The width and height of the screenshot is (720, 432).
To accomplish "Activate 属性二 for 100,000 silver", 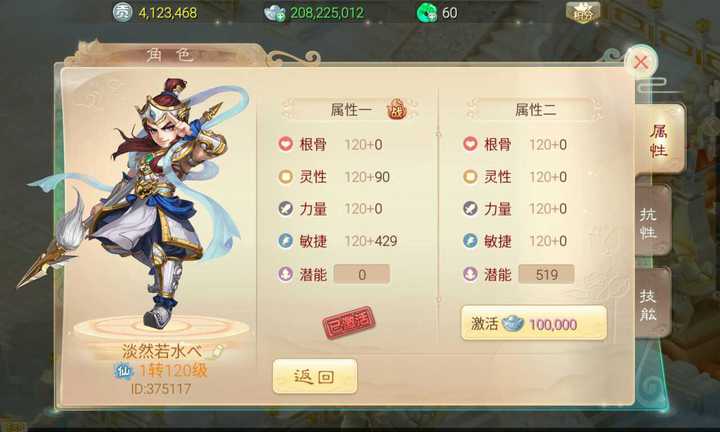I will 534,323.
